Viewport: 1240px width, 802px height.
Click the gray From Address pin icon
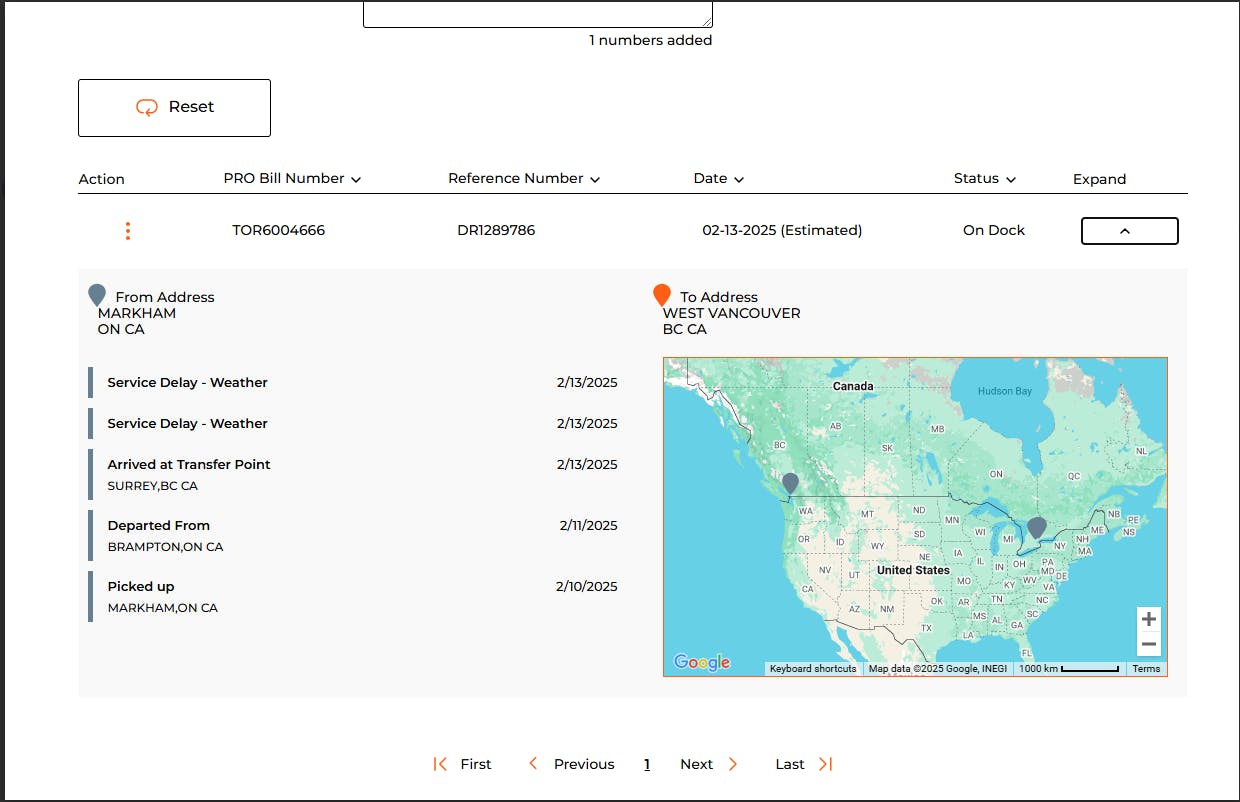[x=97, y=295]
